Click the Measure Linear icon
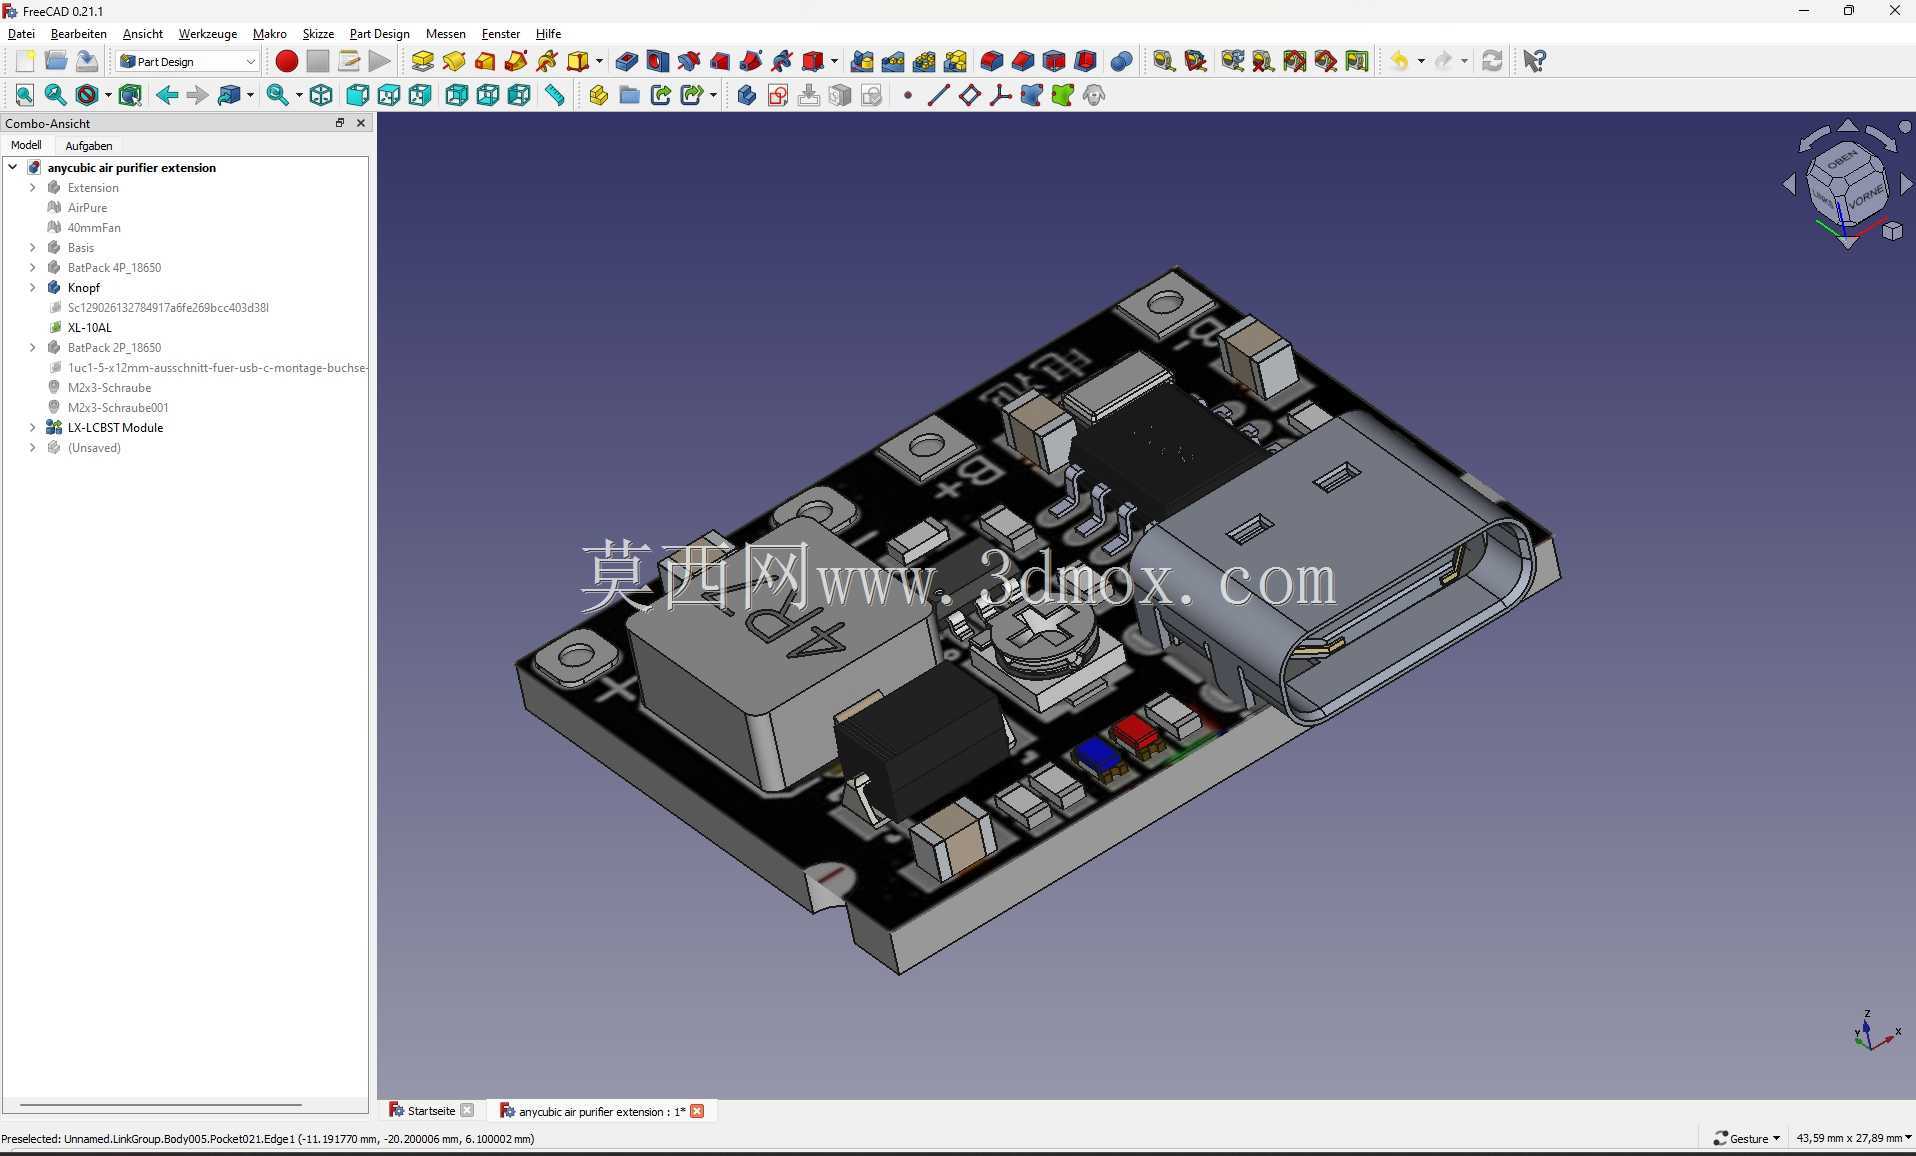The image size is (1916, 1156). pyautogui.click(x=1163, y=61)
